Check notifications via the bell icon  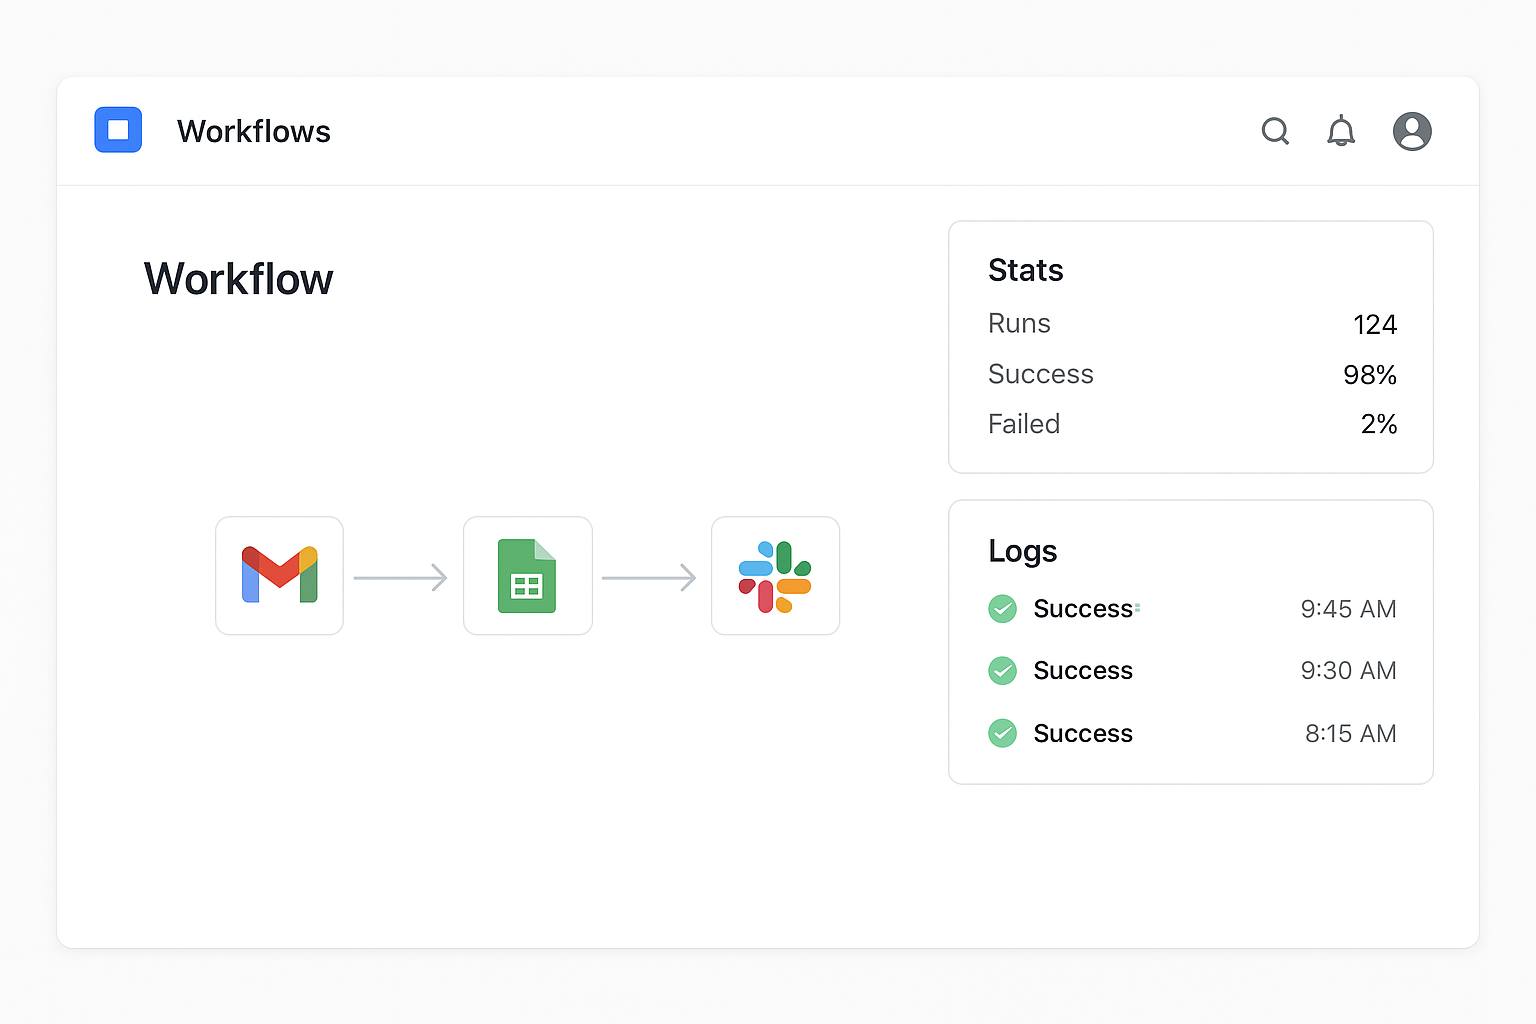point(1341,131)
